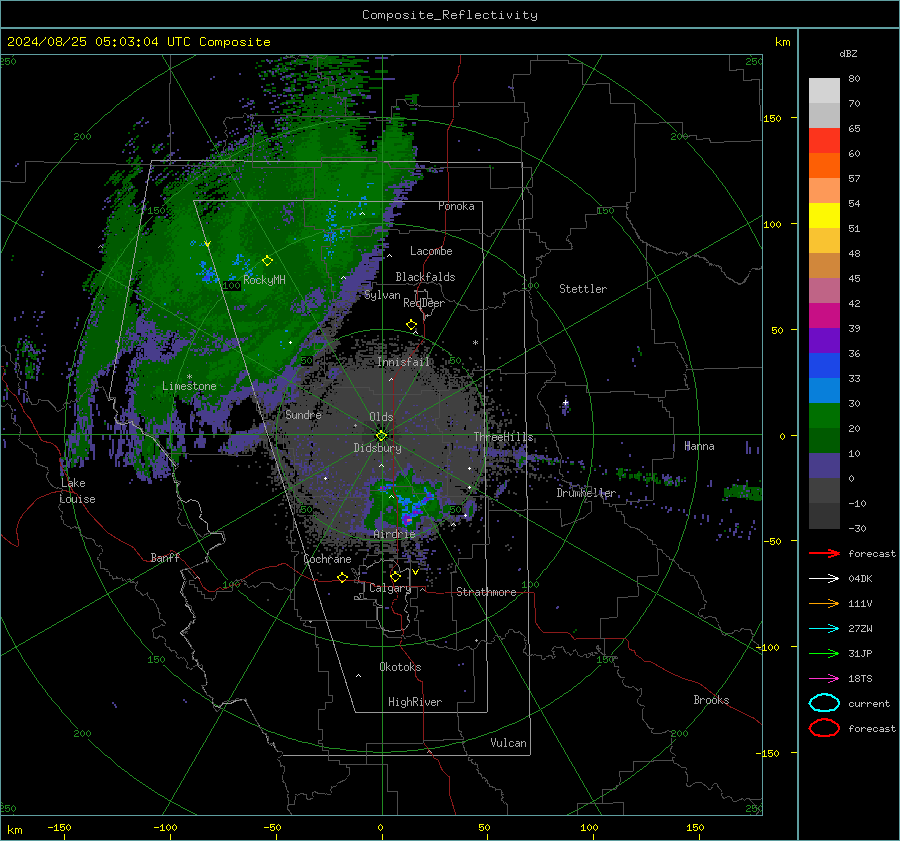Viewport: 900px width, 841px height.
Task: Click the Drumheller town label
Action: [x=586, y=493]
